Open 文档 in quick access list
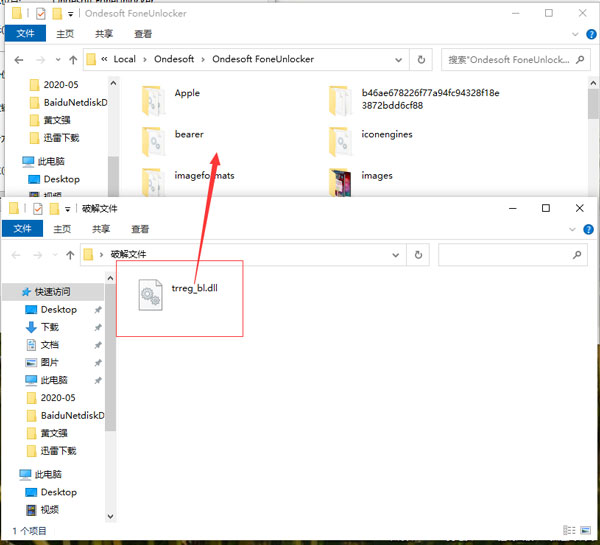Viewport: 600px width, 545px height. pyautogui.click(x=50, y=345)
